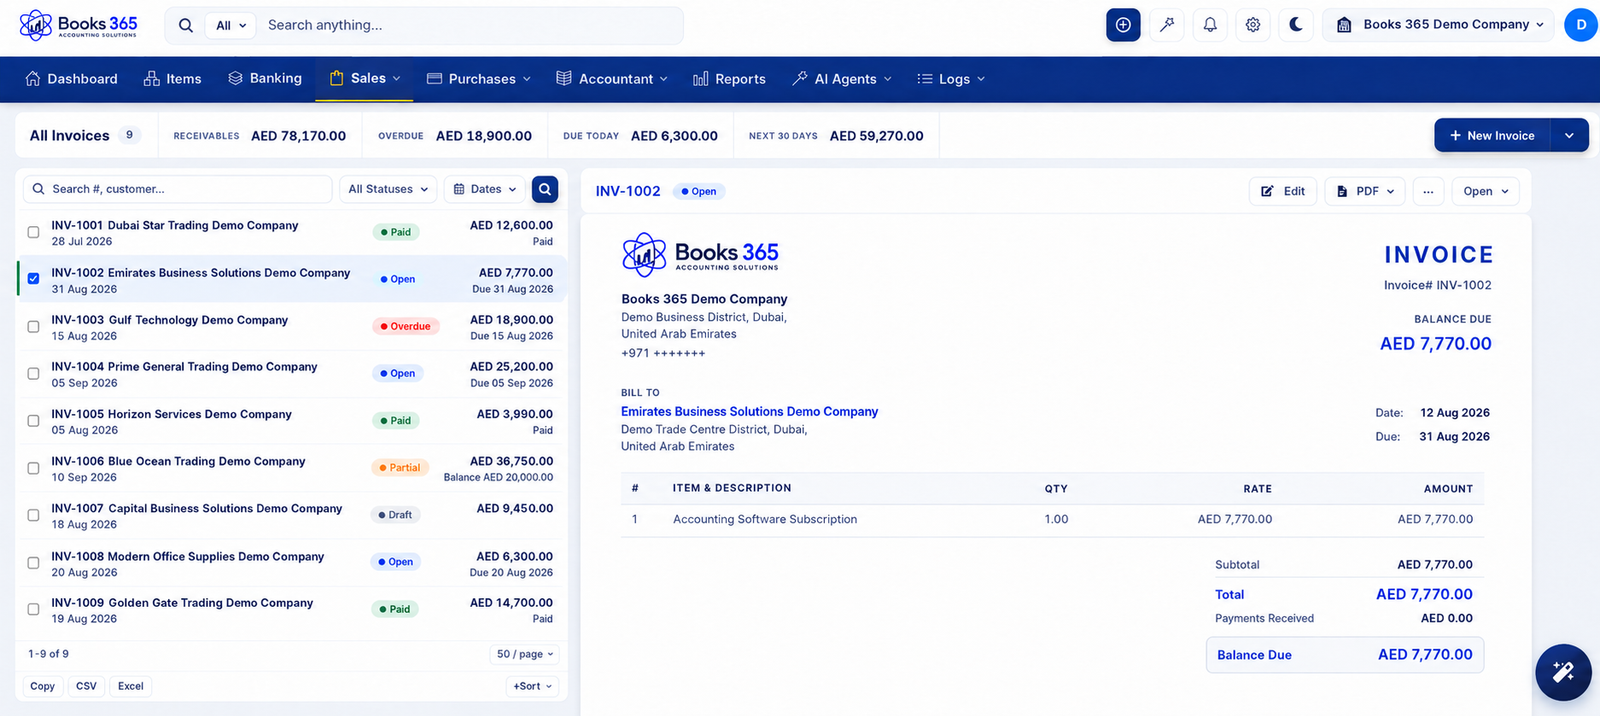
Task: Select INV-1003 Gulf Technology Demo Company row
Action: point(291,327)
